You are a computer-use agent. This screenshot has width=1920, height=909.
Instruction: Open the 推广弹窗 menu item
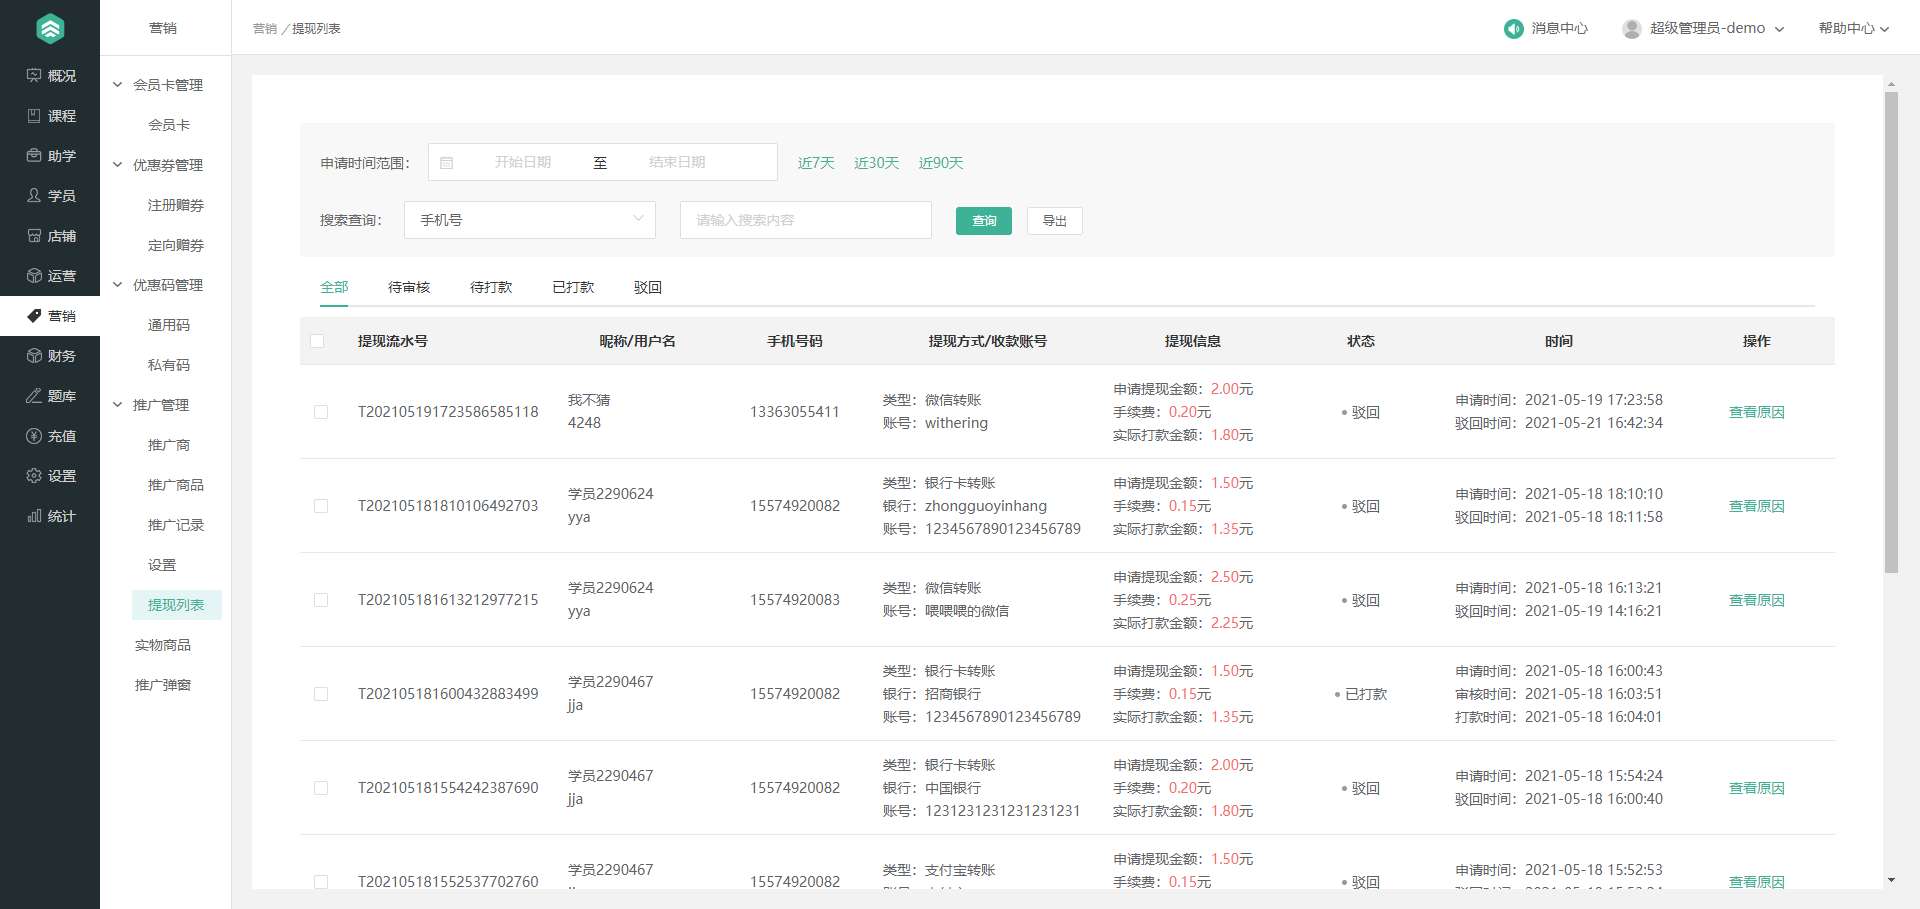[163, 685]
